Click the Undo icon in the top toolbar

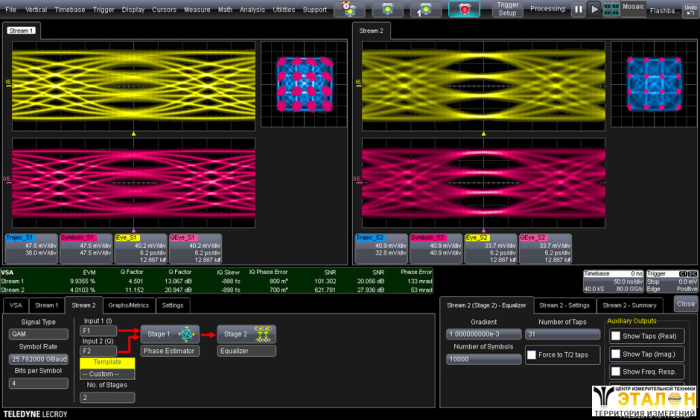coord(691,9)
